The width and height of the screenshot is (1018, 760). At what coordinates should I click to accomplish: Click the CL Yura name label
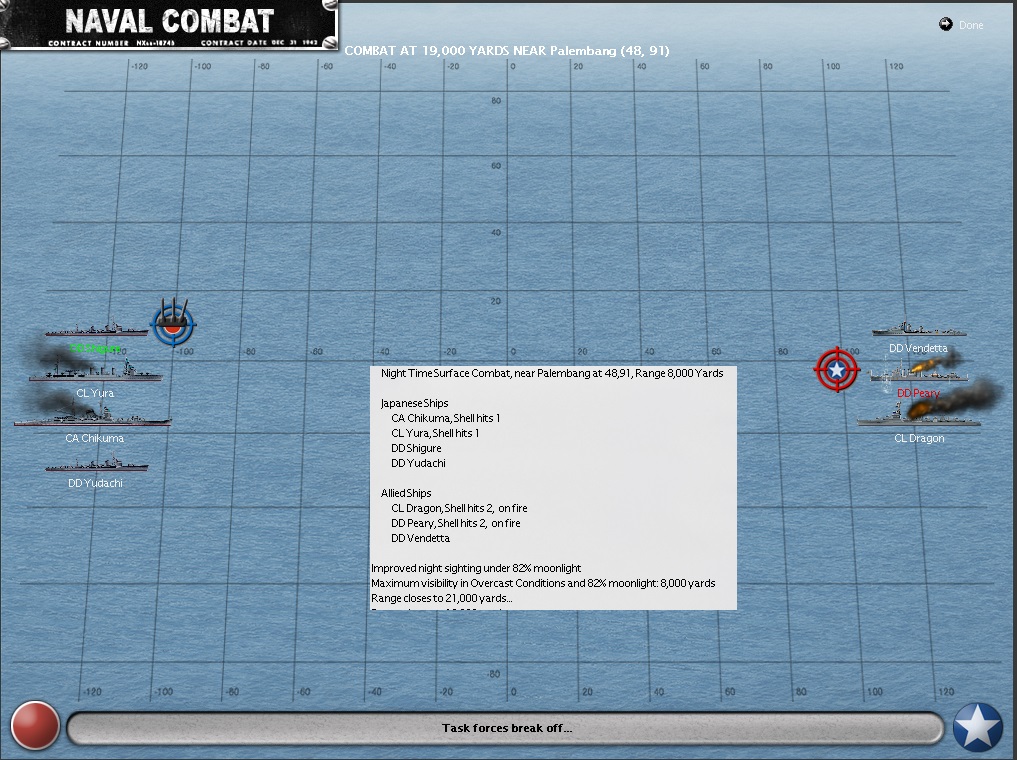(95, 393)
